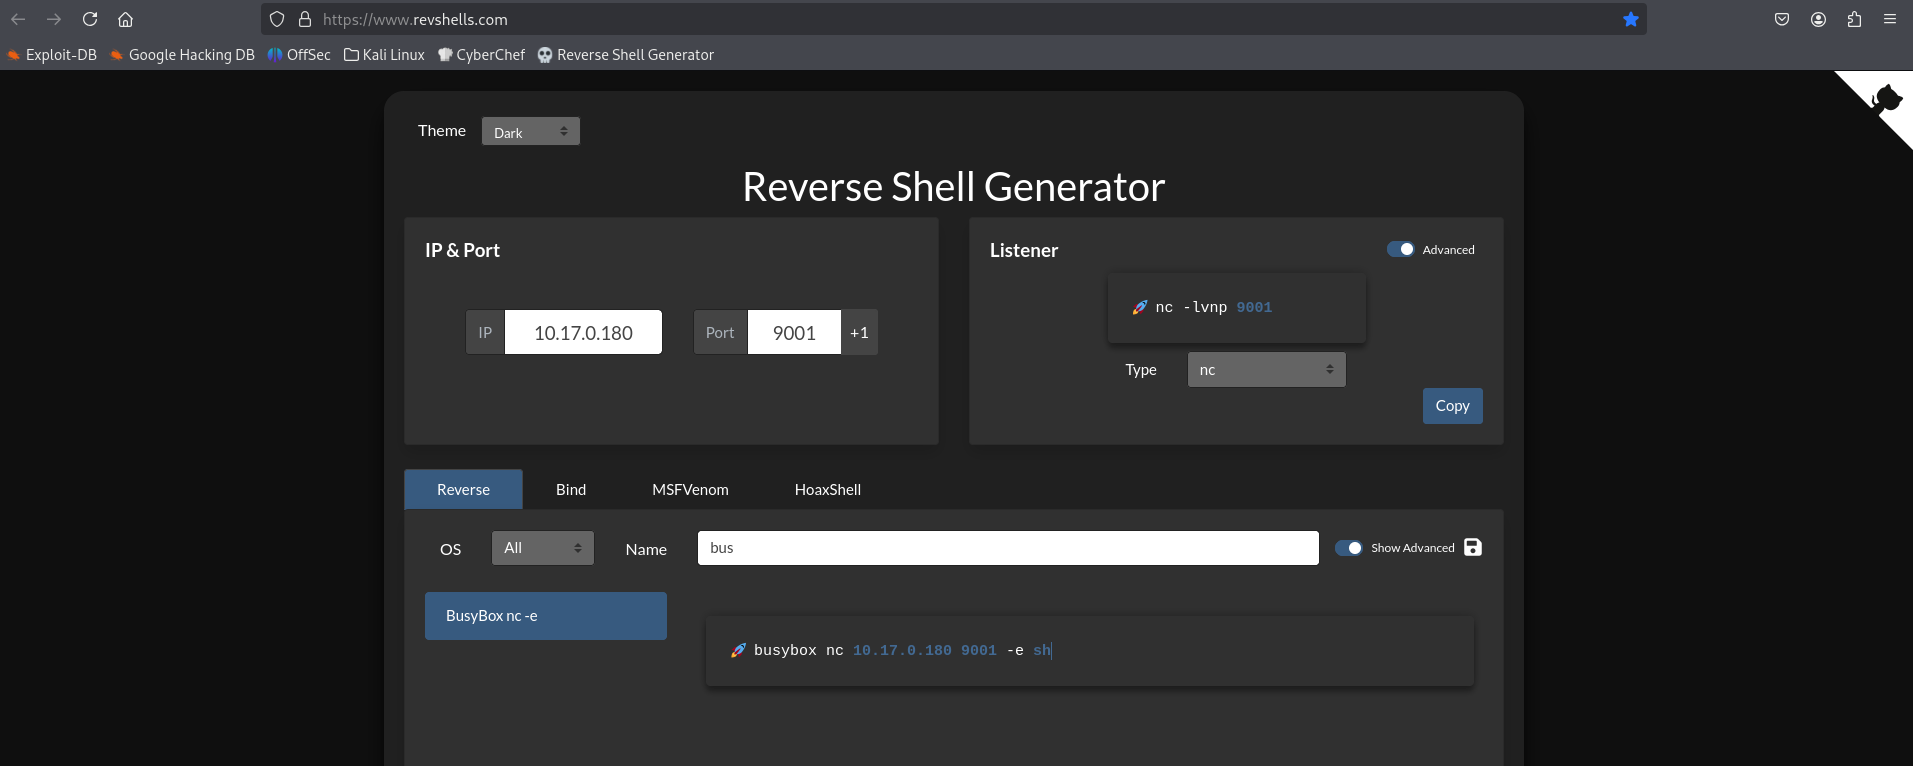Open CyberChef bookmark

click(481, 55)
